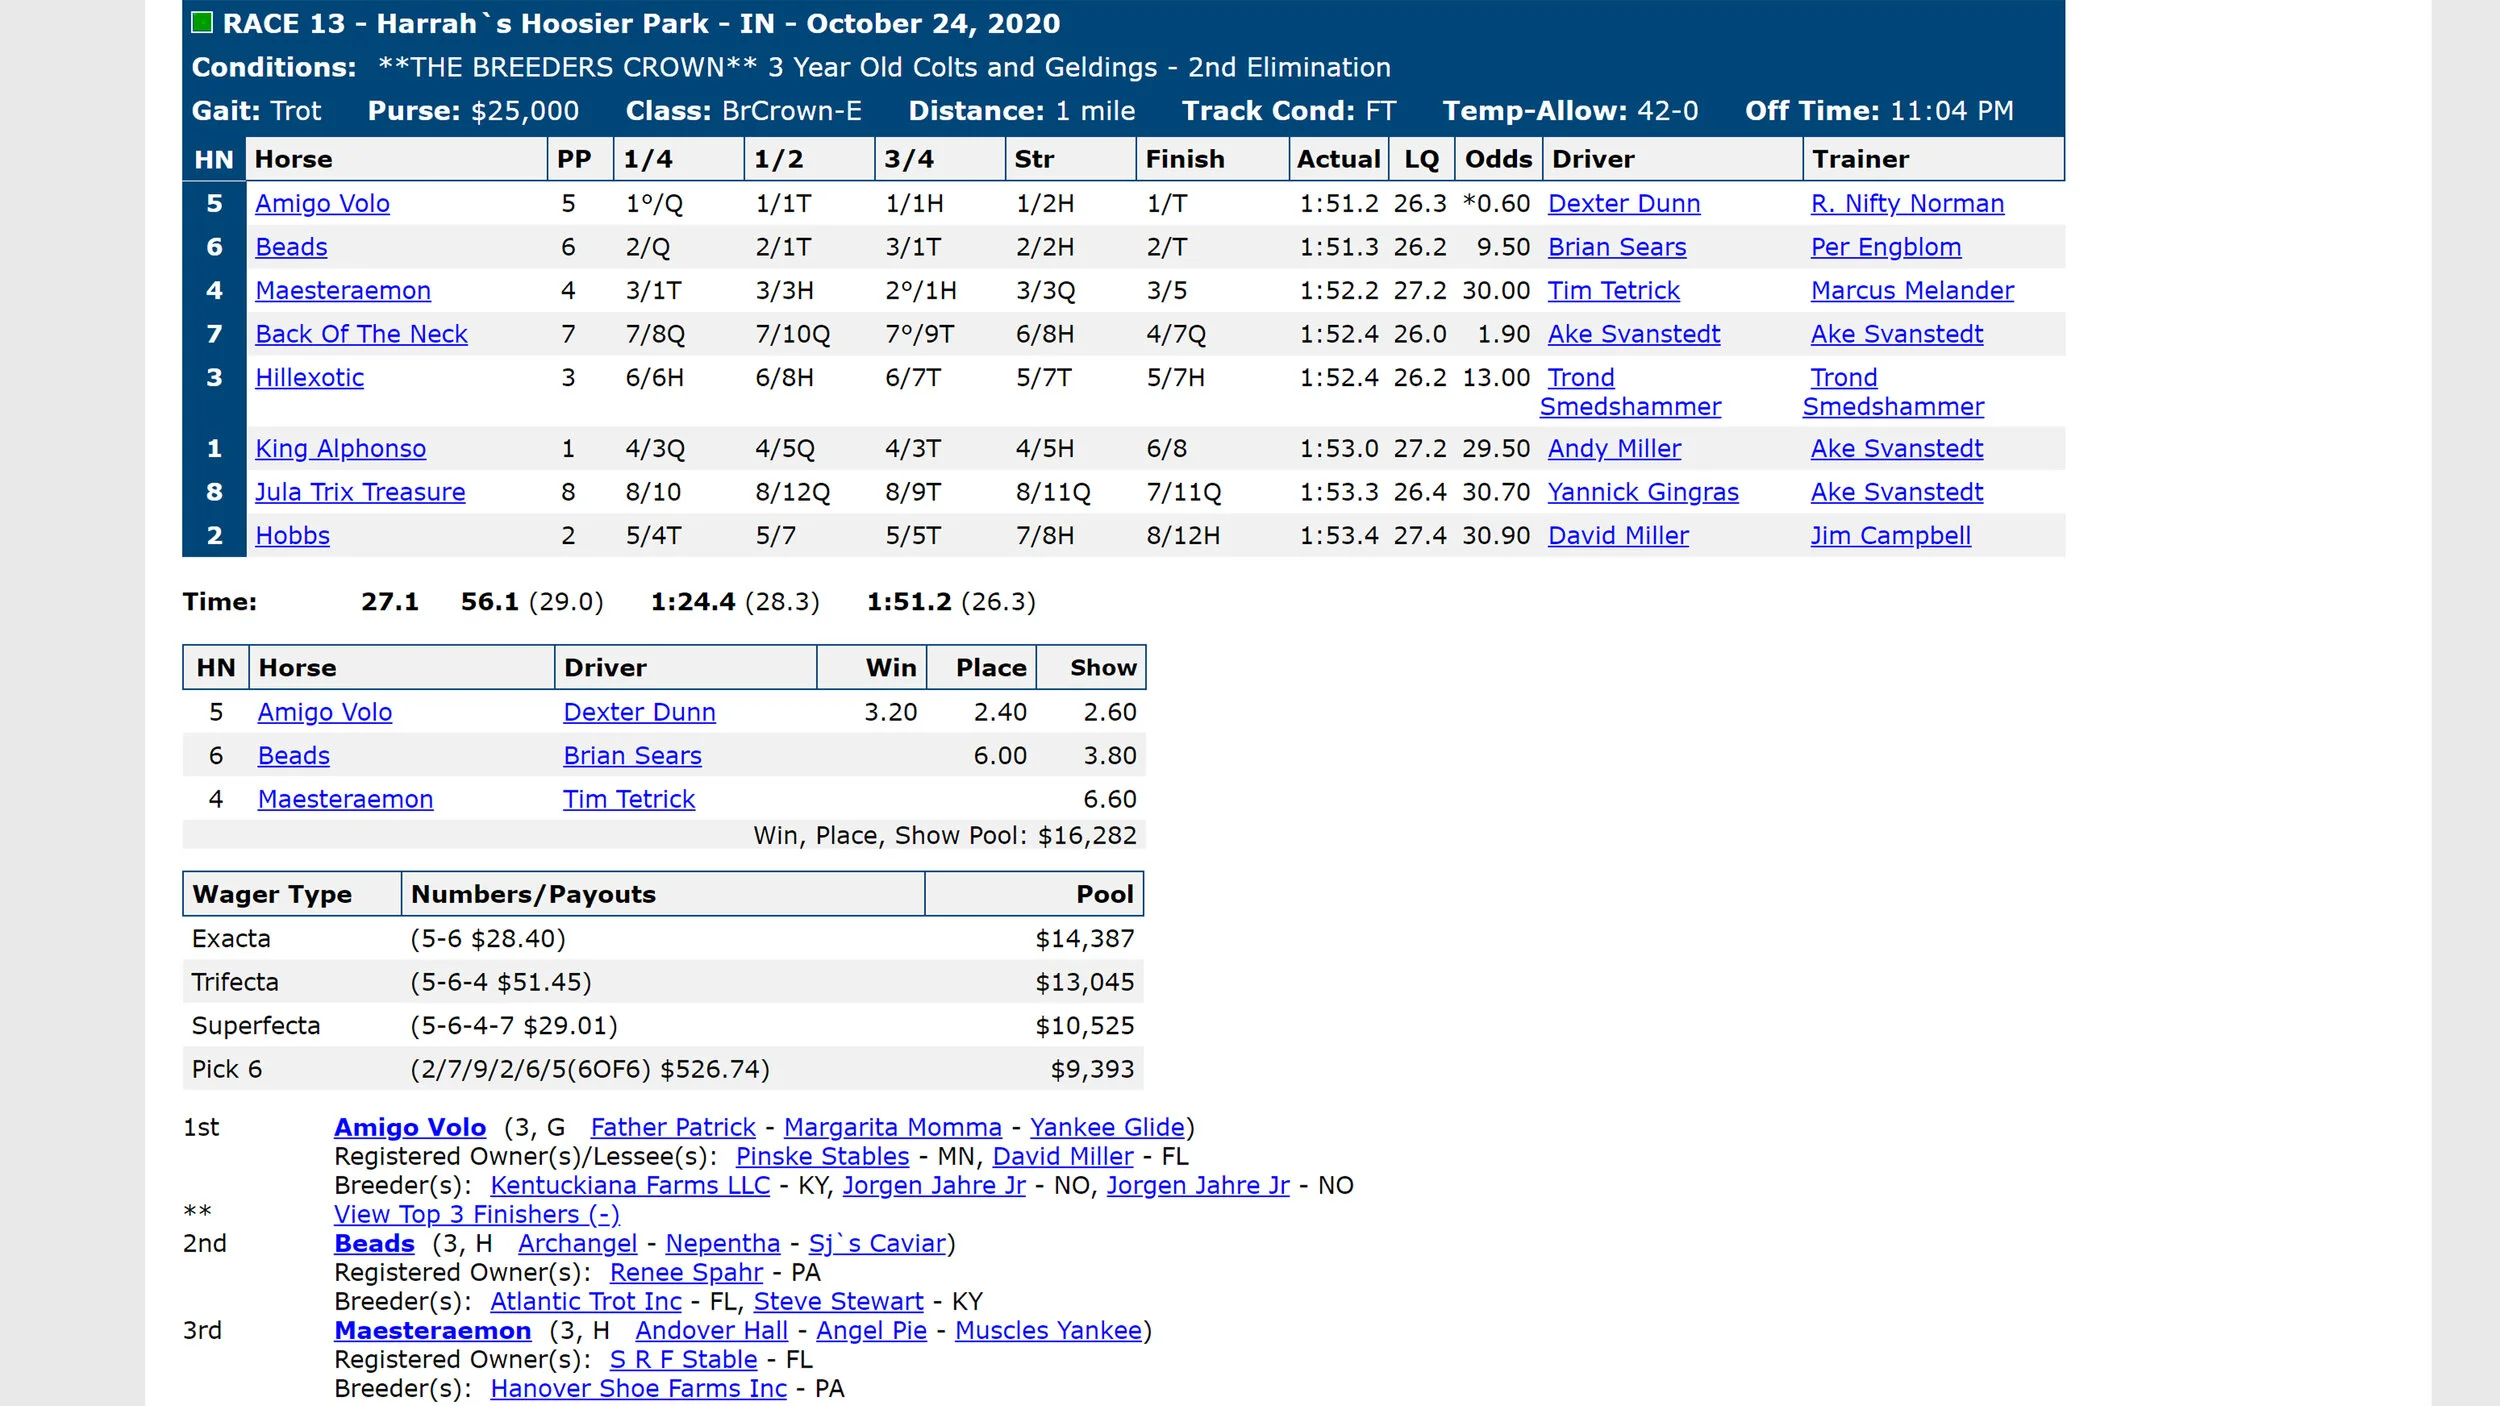Click the green square icon before RACE 13
2500x1406 pixels.
coord(202,22)
